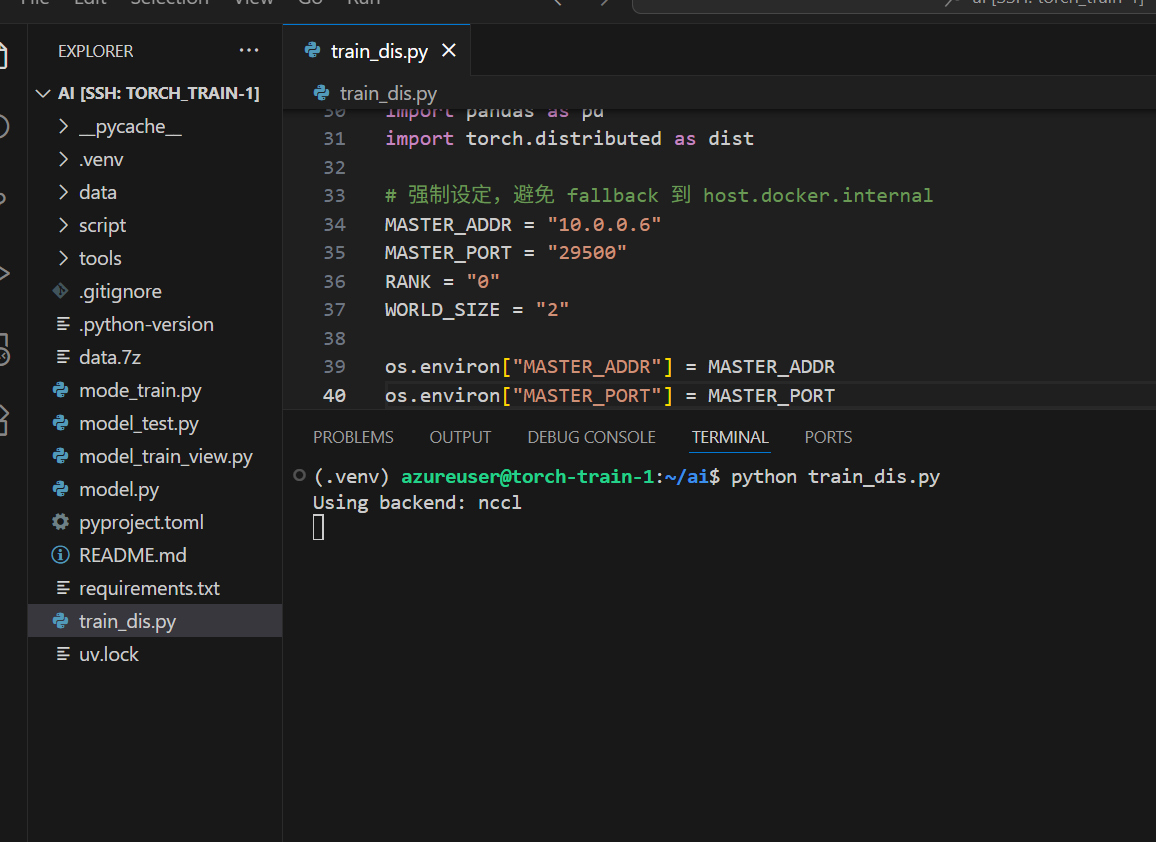The image size is (1156, 842).
Task: Click Python icon of model.py file
Action: (61, 490)
